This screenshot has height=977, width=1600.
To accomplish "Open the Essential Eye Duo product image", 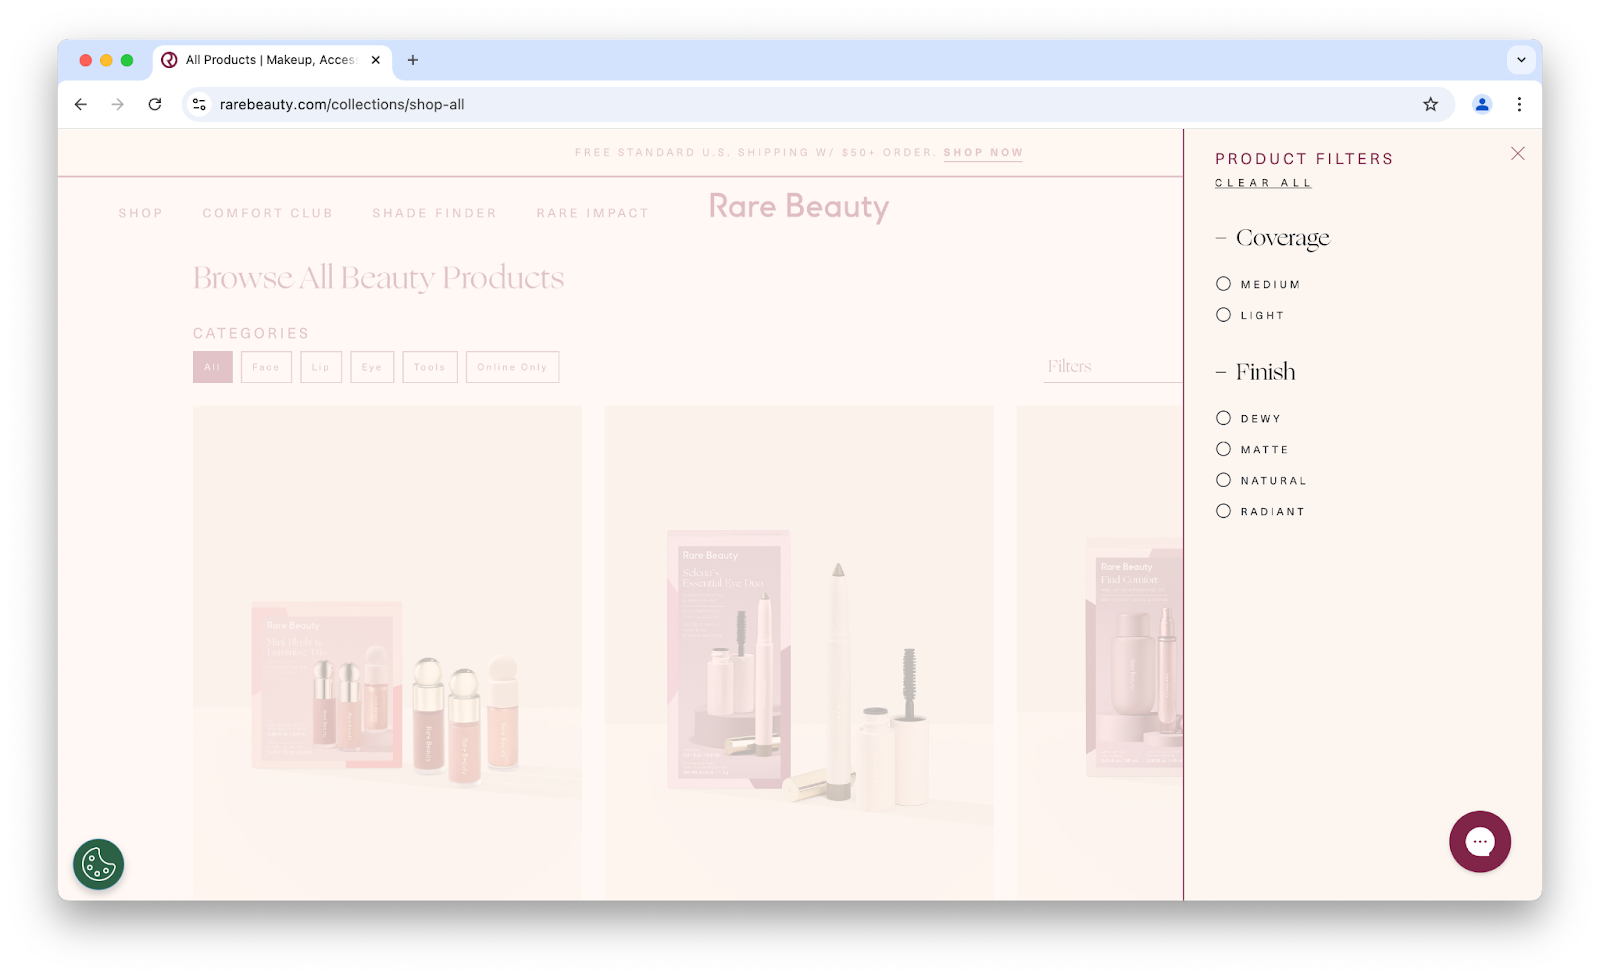I will (x=799, y=652).
